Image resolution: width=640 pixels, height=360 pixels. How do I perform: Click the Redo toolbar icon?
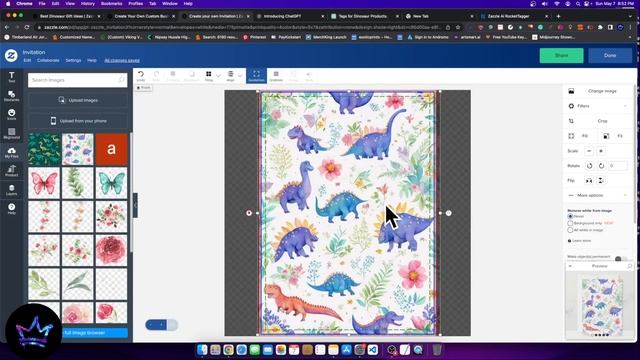click(x=156, y=76)
